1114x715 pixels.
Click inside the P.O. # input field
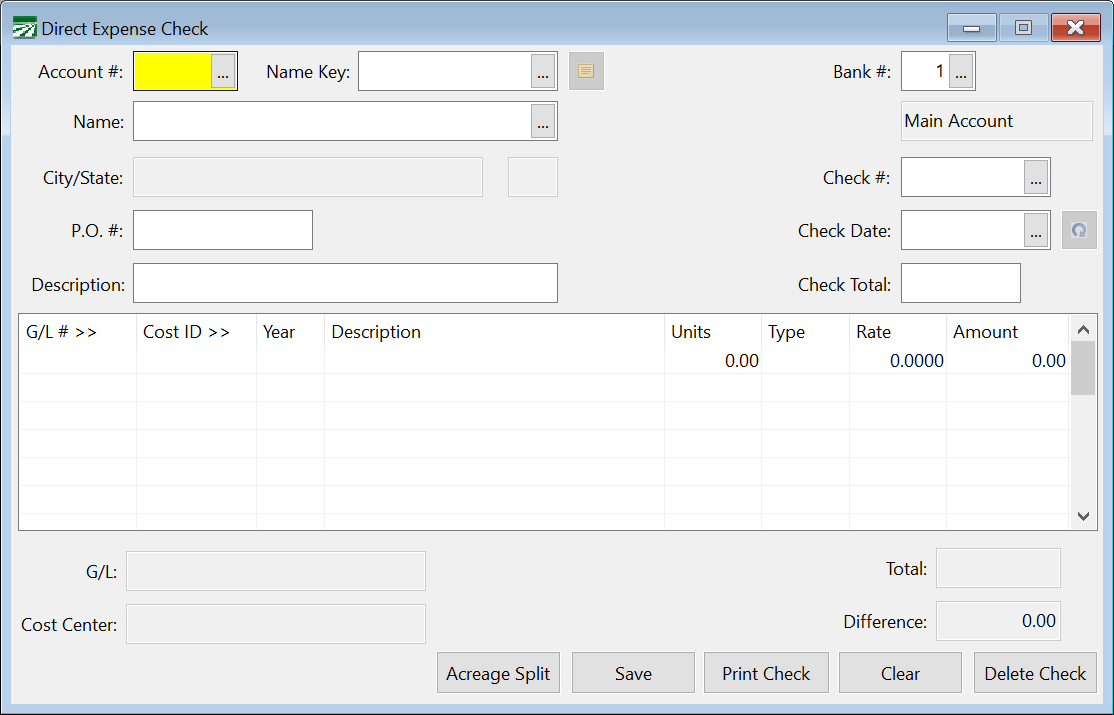tap(222, 229)
